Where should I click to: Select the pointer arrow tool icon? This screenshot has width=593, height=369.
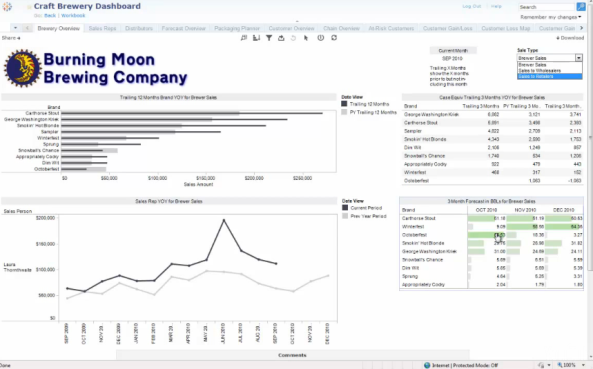point(306,38)
